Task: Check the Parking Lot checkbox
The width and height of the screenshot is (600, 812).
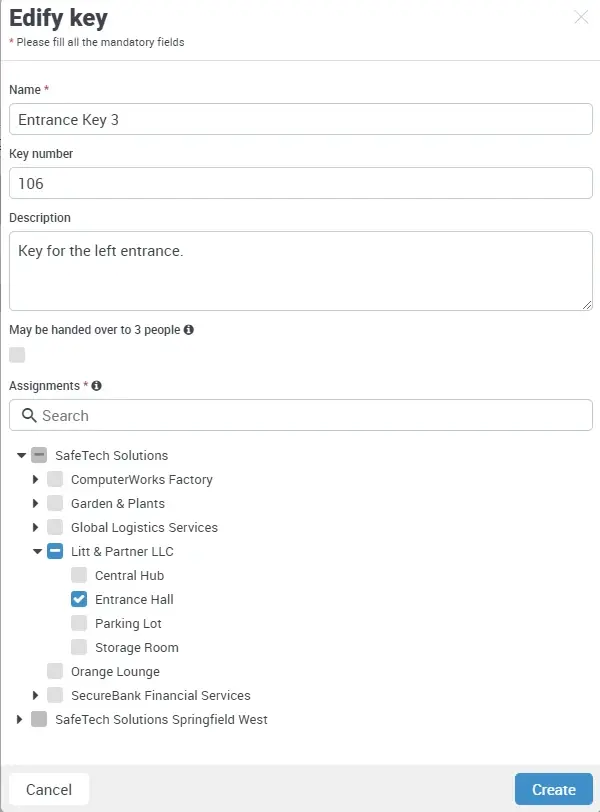Action: point(78,623)
